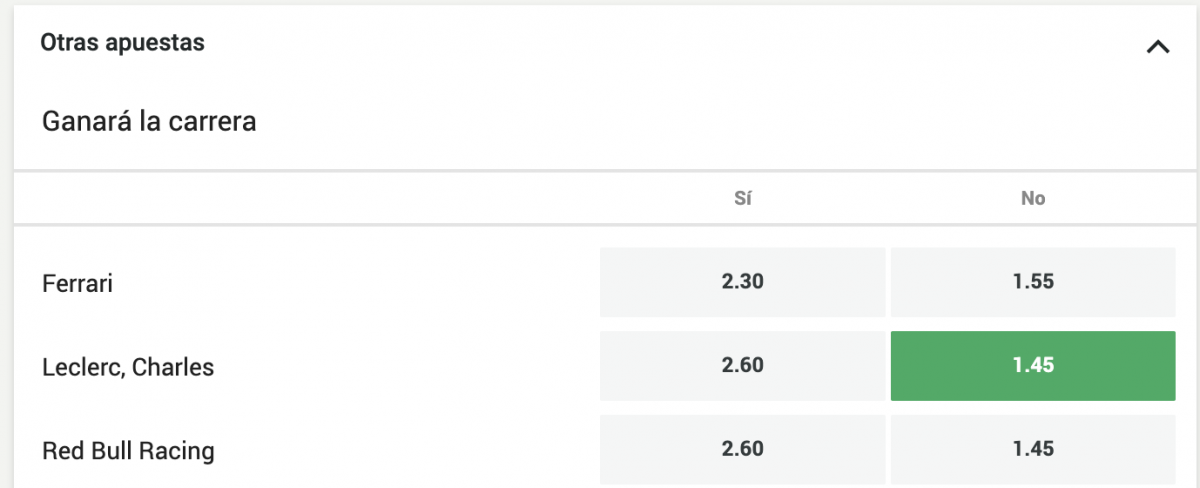Toggle the selected Leclerc No bet
1200x488 pixels.
coord(1033,366)
